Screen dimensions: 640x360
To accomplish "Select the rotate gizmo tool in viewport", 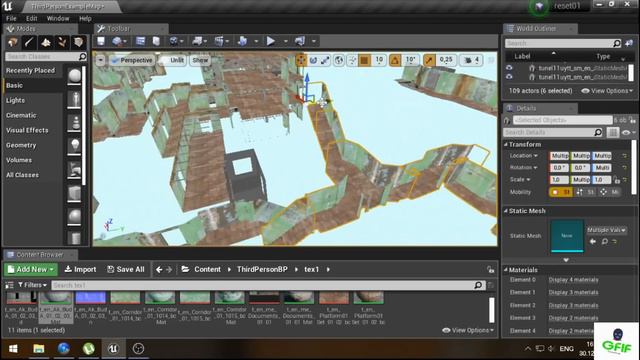I will coord(313,60).
